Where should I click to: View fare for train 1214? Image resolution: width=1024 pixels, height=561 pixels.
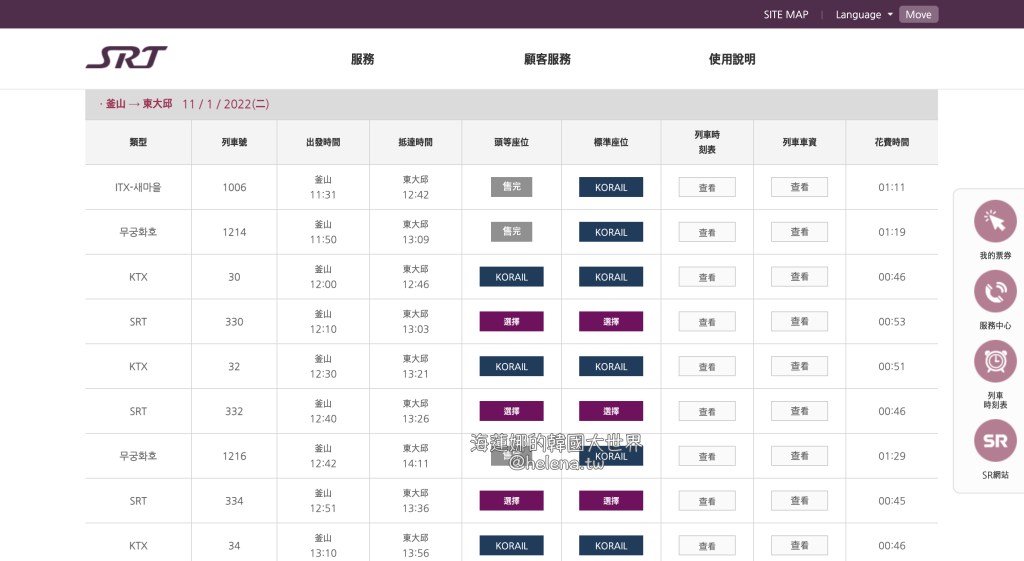[799, 232]
